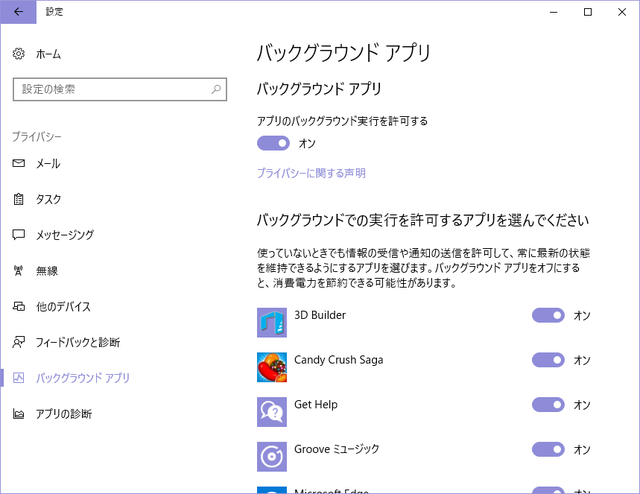The width and height of the screenshot is (640, 494).
Task: Click the Home gear icon
Action: tap(18, 53)
